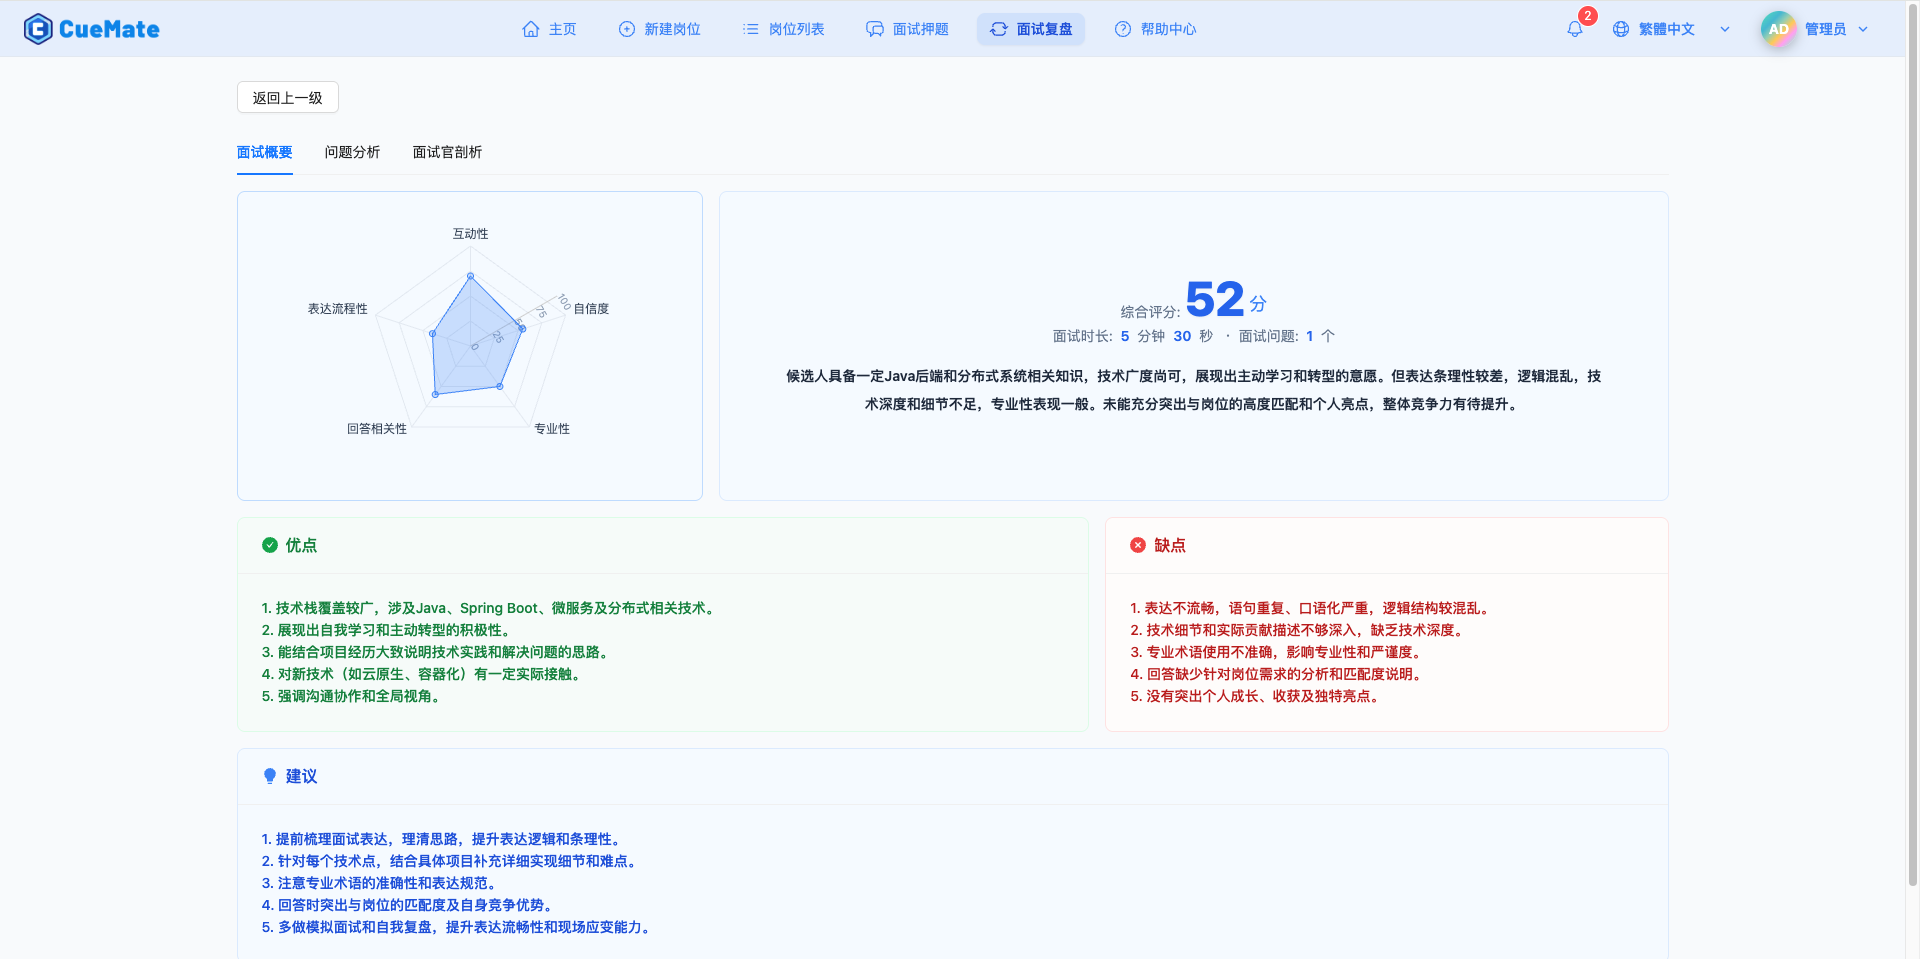Click the plus icon for 新建岗位
1920x959 pixels.
627,29
